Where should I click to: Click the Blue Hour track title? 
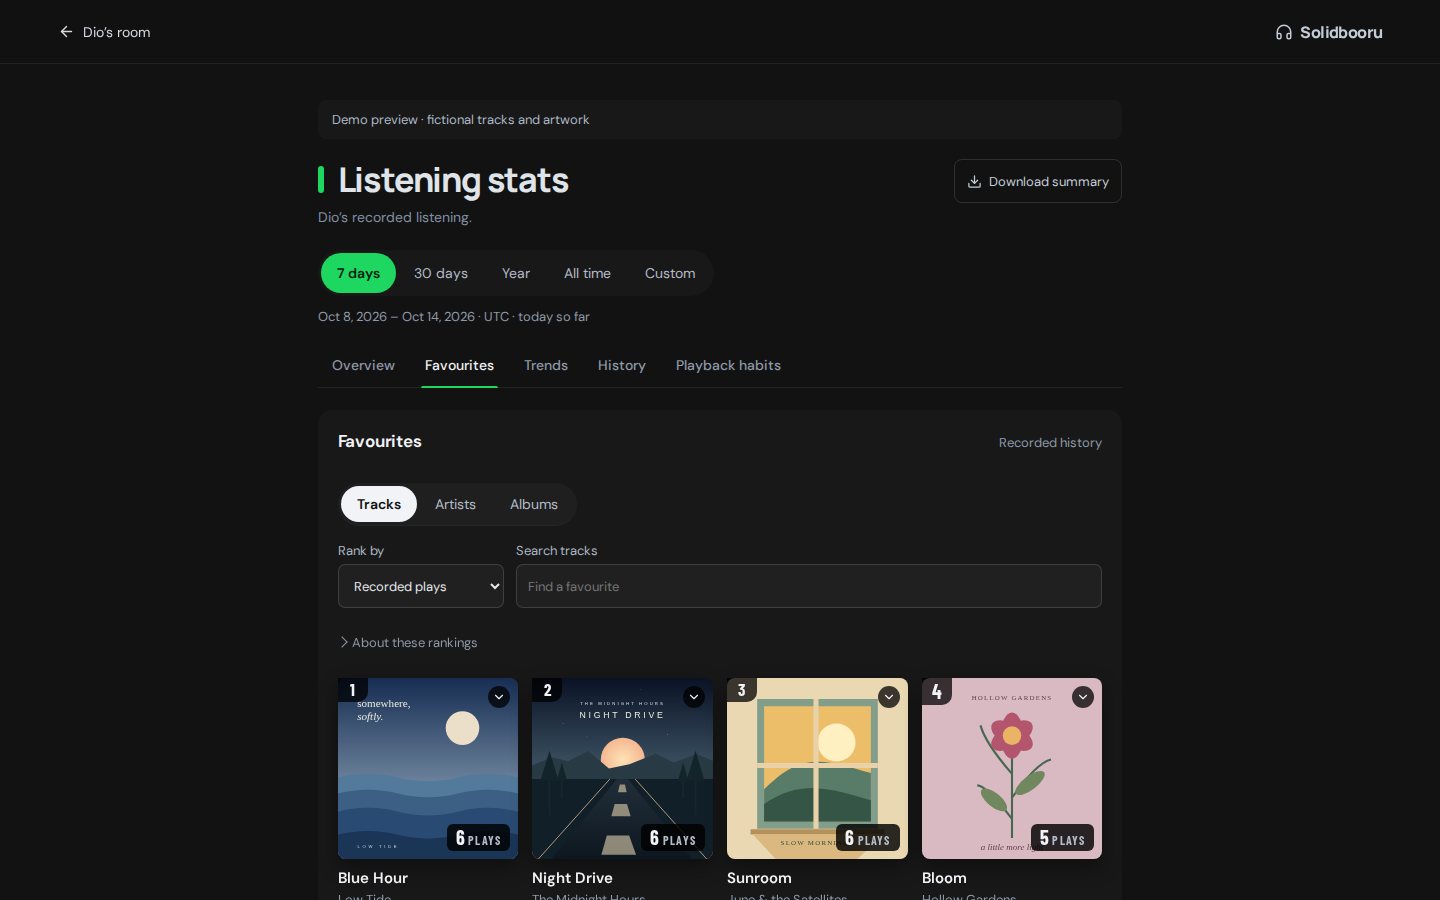(373, 878)
